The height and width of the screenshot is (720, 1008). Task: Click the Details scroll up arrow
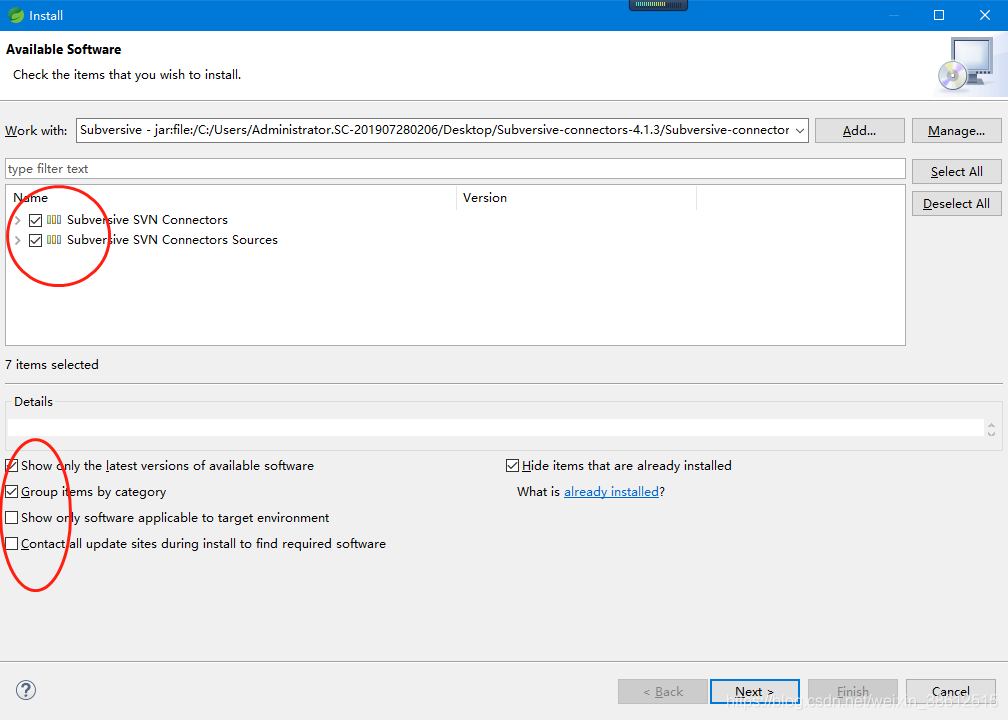tap(991, 425)
